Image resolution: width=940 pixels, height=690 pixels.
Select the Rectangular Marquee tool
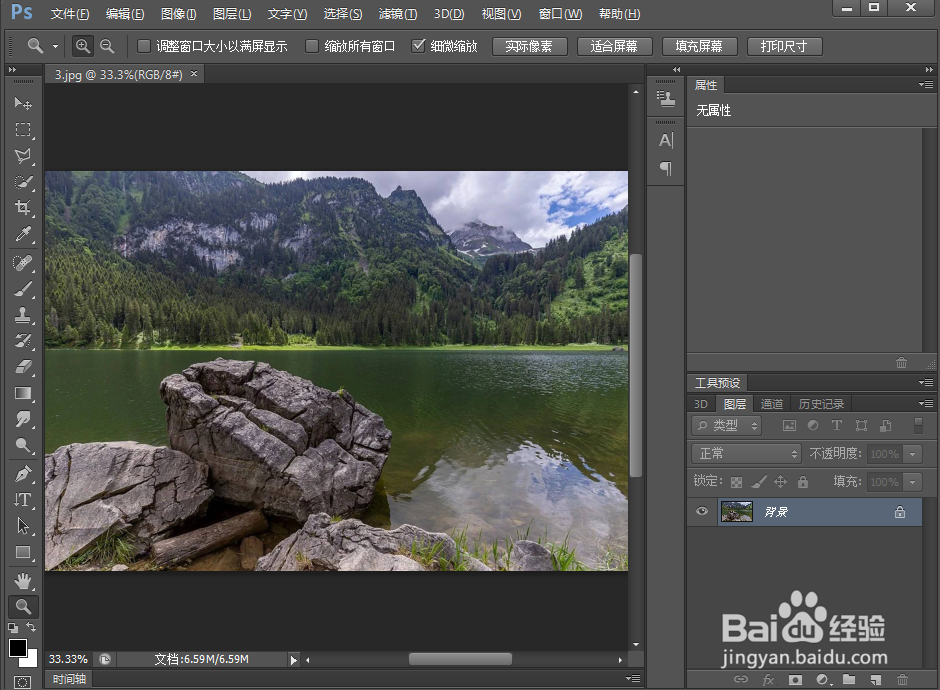(23, 129)
